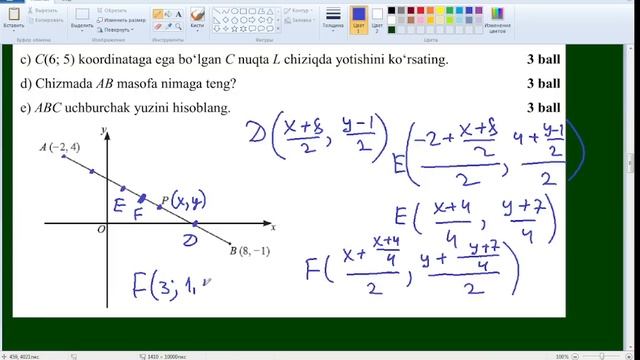Click the canvas size "1410 × 10000пкс" text

(x=166, y=357)
